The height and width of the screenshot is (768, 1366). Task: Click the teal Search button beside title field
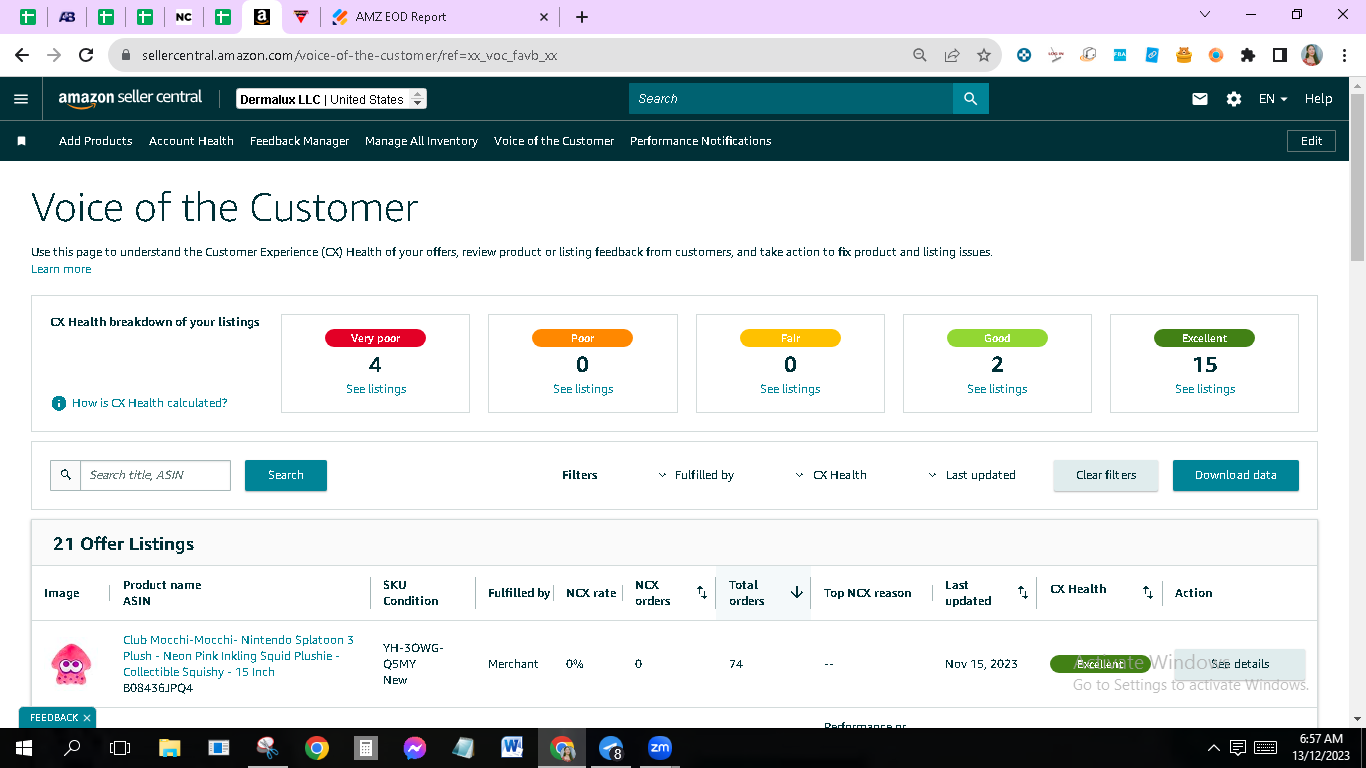pyautogui.click(x=286, y=475)
